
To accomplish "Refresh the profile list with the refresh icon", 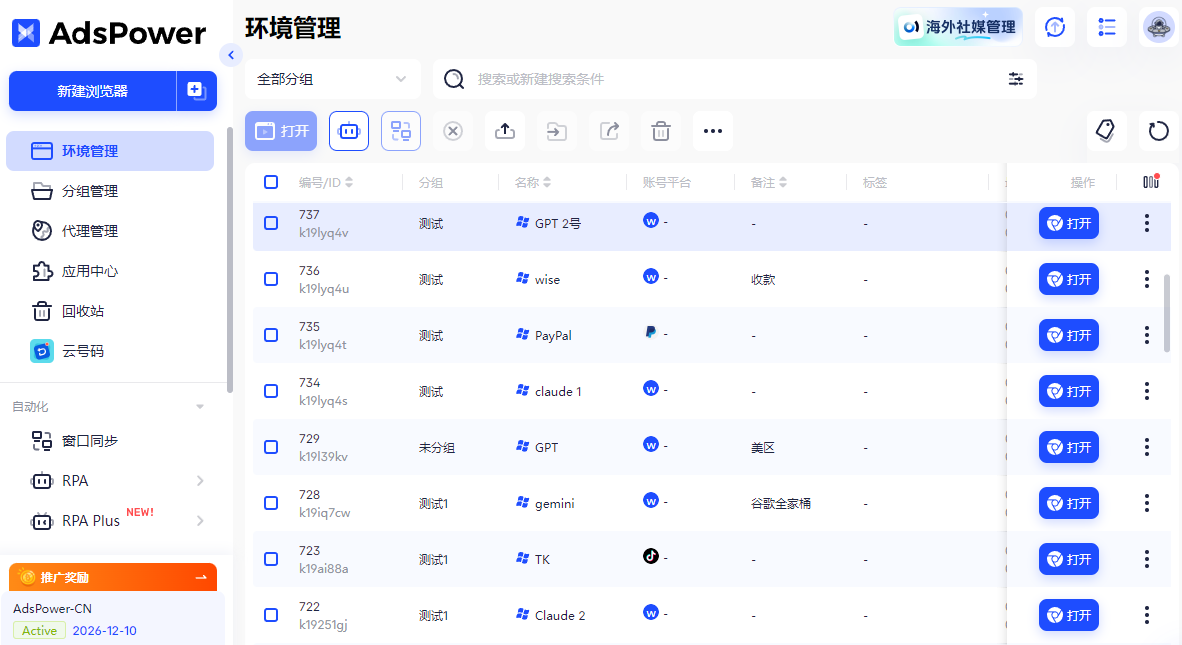I will (1158, 131).
